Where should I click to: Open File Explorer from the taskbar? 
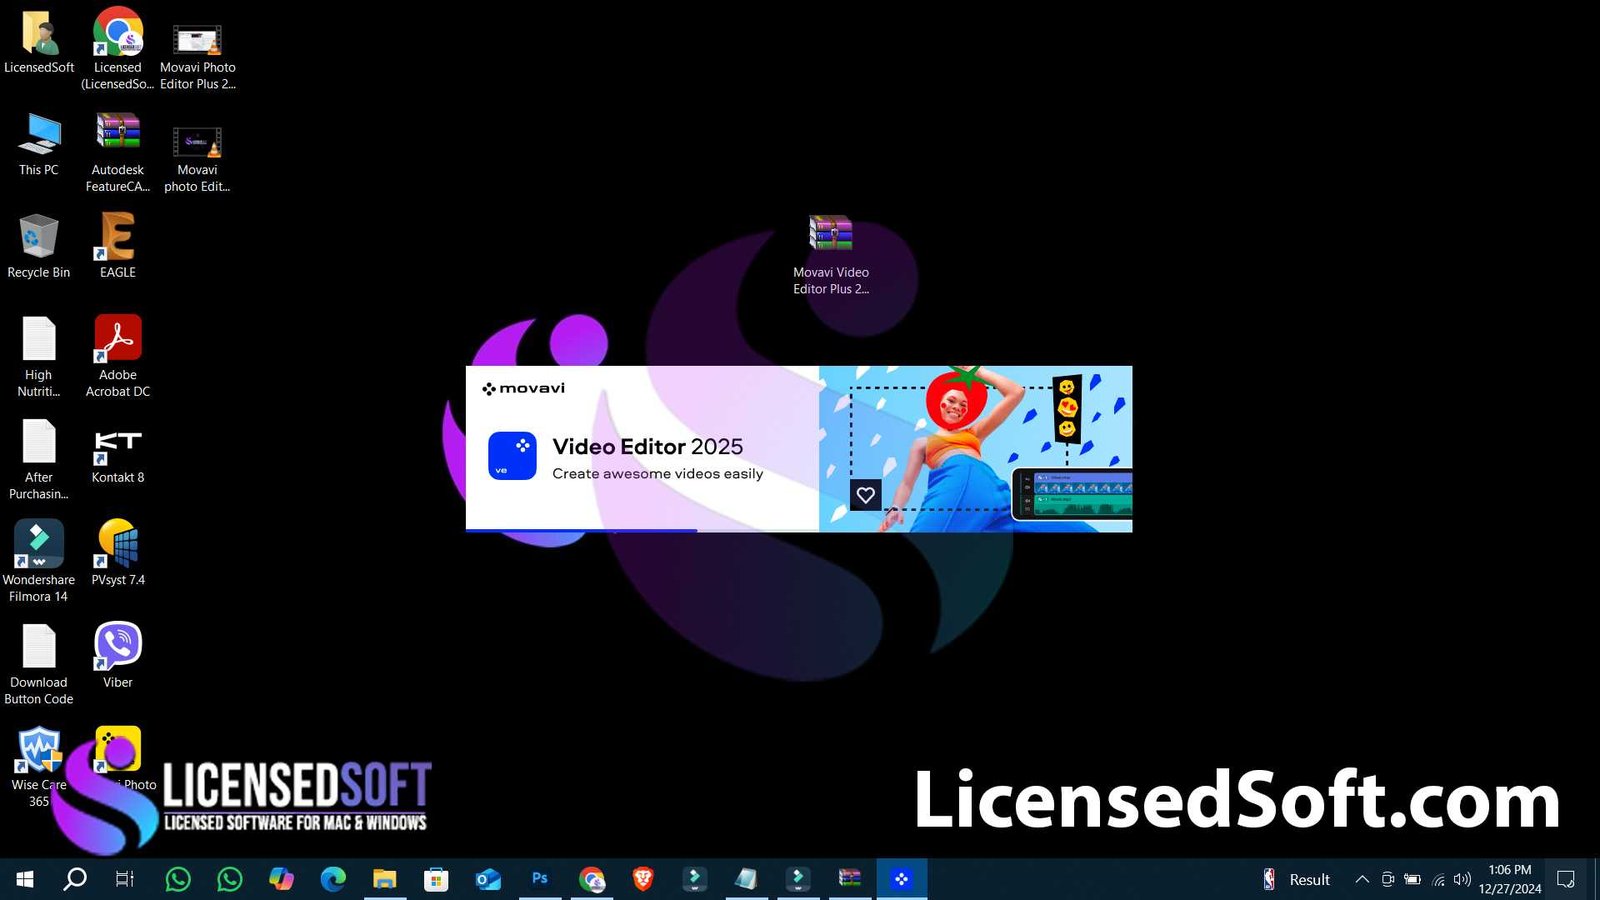pyautogui.click(x=385, y=879)
